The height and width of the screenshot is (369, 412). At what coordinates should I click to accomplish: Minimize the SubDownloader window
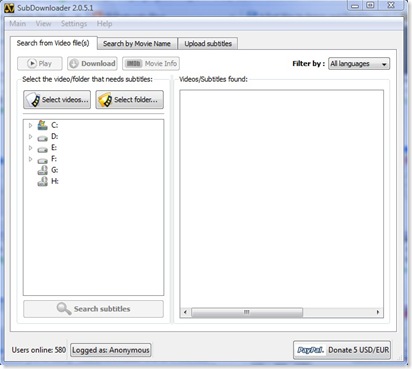355,5
